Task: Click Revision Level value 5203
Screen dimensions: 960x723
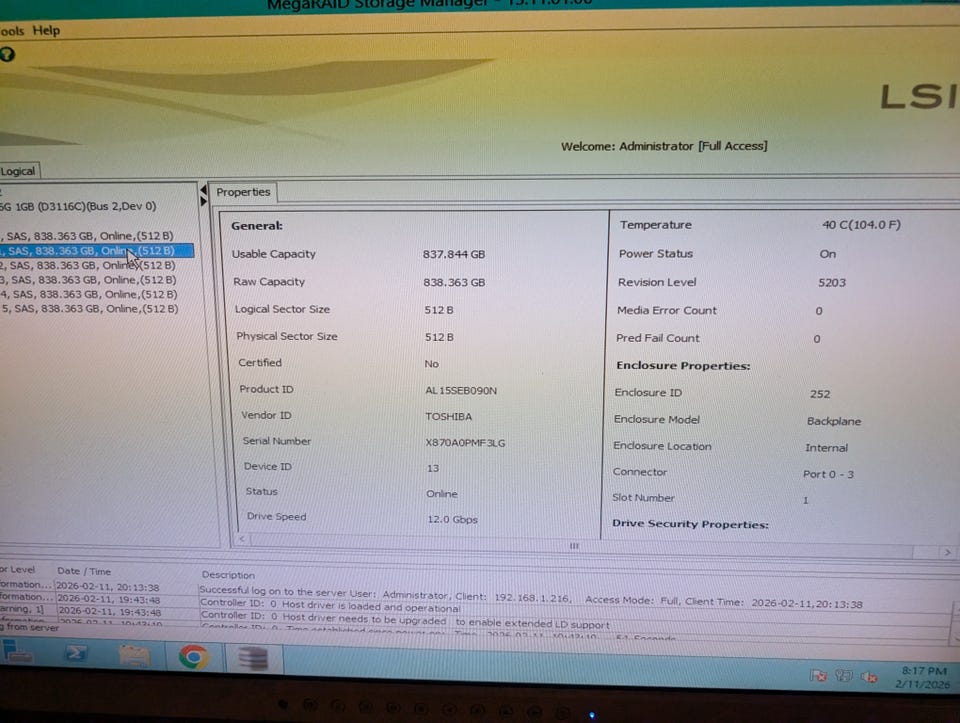Action: [832, 283]
